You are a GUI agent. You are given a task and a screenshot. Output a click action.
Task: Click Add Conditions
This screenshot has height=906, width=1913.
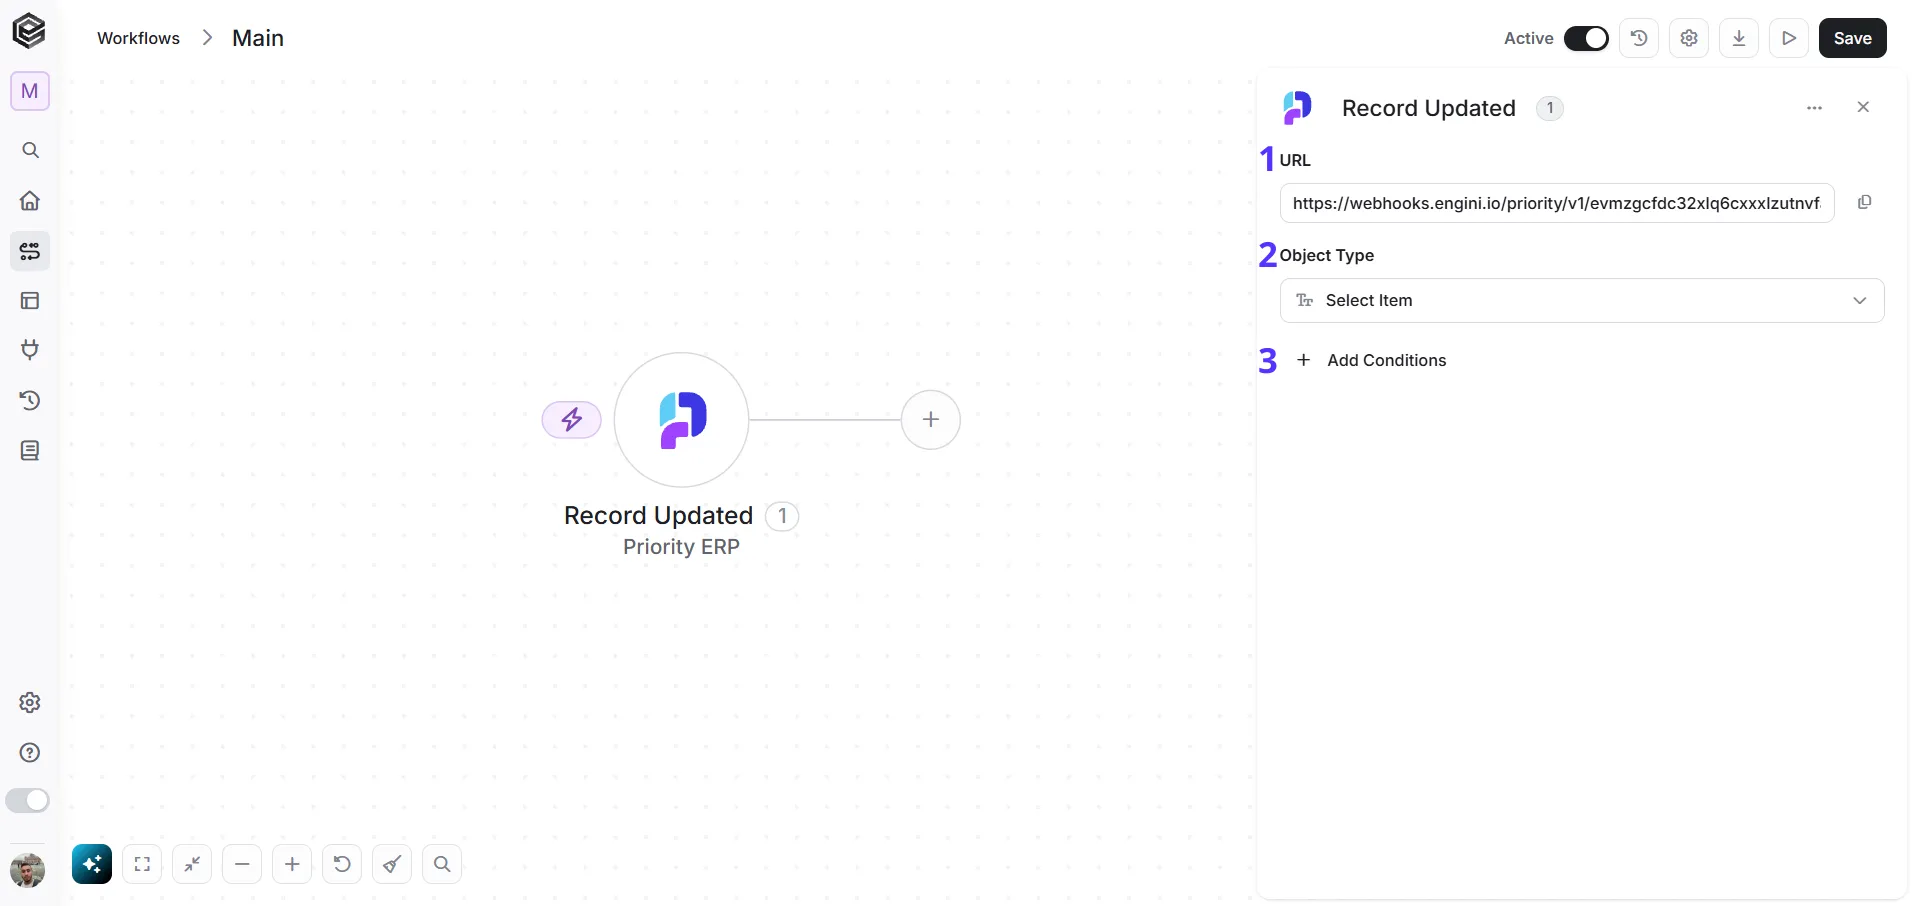pyautogui.click(x=1371, y=360)
